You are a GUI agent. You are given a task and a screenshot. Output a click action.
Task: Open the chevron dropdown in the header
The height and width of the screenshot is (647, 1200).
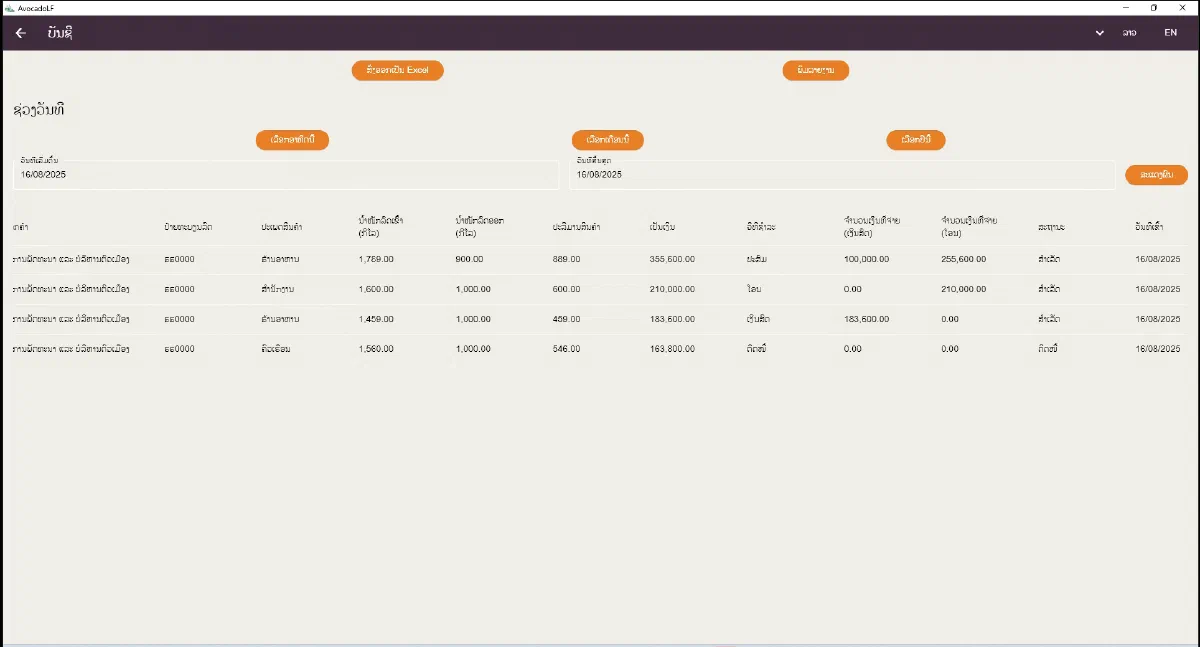point(1100,33)
